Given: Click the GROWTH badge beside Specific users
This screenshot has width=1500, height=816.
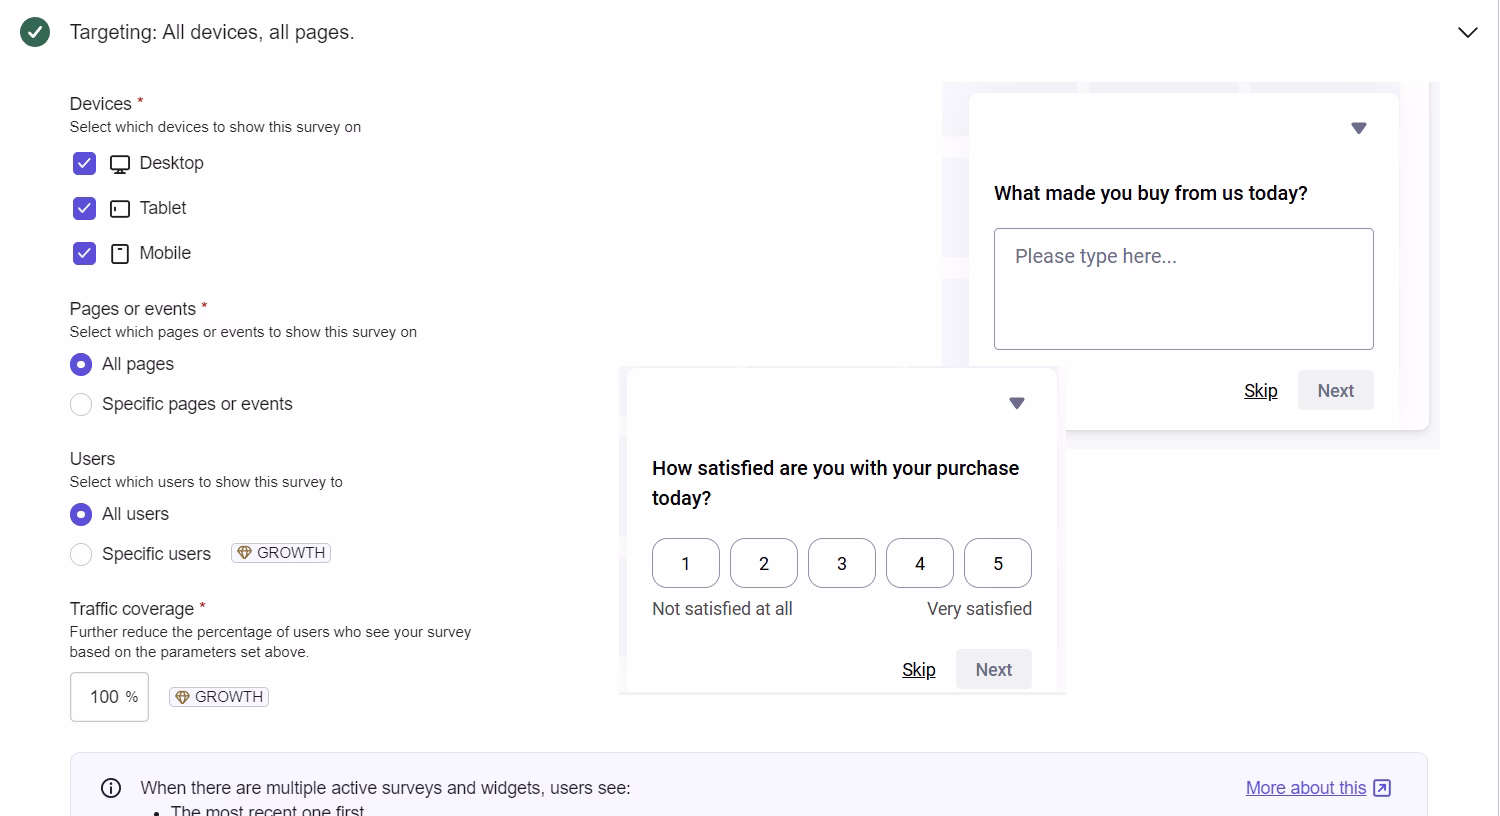Looking at the screenshot, I should pos(281,553).
